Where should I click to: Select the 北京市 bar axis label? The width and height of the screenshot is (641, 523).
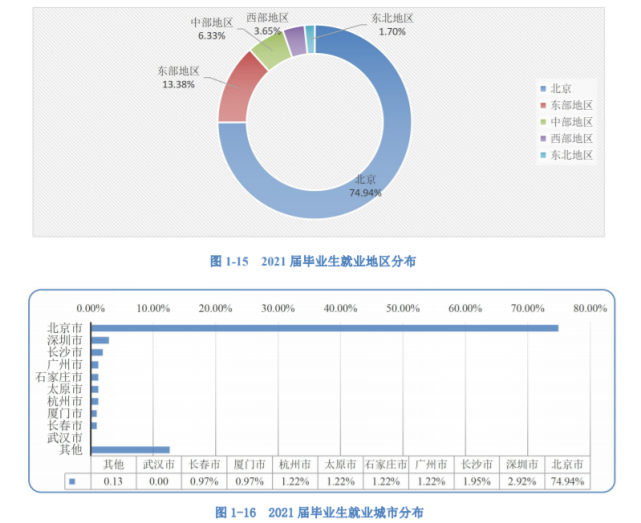point(65,328)
